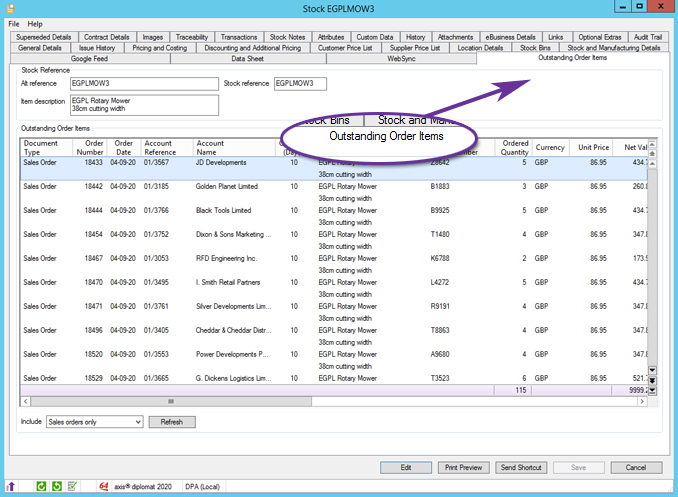The height and width of the screenshot is (497, 678).
Task: Click the green clockwise refresh status icon
Action: tap(41, 487)
